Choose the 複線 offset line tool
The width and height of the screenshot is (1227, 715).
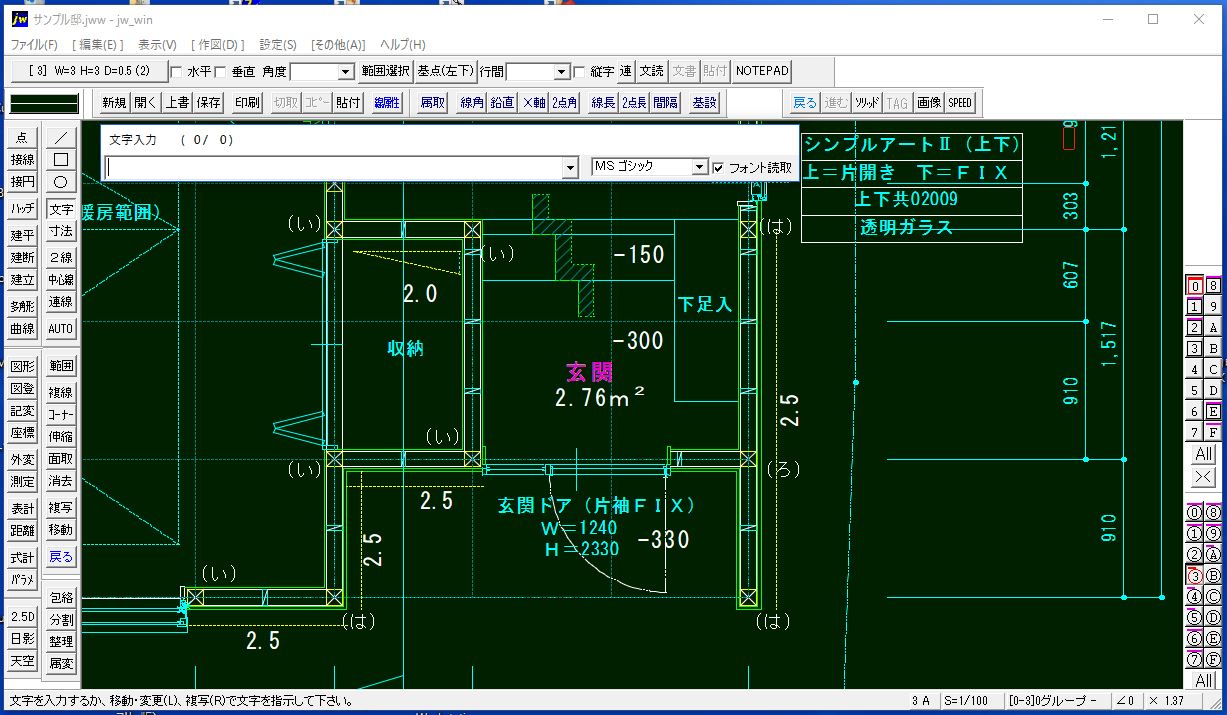[x=61, y=392]
